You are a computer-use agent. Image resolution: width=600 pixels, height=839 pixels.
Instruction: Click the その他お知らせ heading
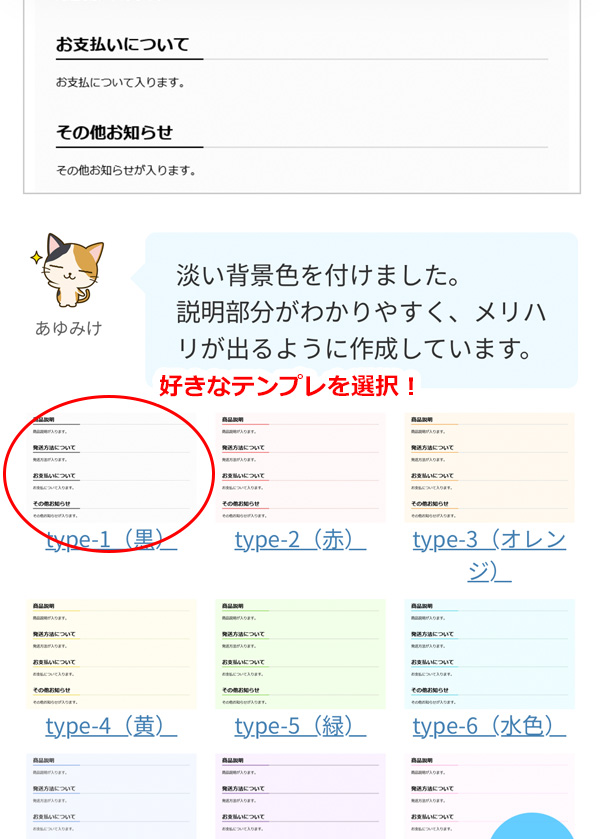click(x=115, y=132)
